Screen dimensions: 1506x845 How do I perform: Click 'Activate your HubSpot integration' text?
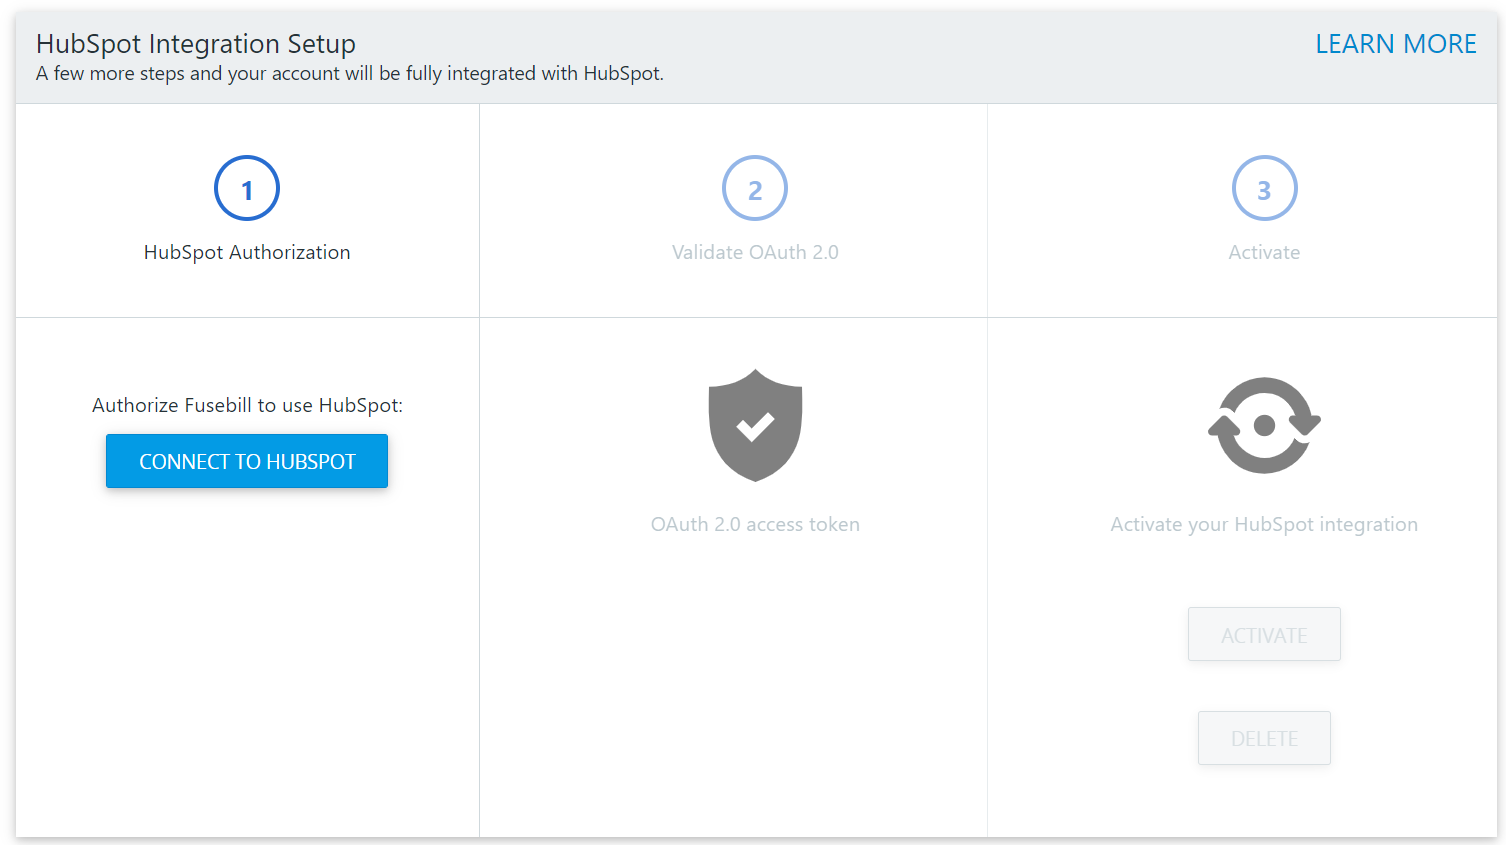1264,524
